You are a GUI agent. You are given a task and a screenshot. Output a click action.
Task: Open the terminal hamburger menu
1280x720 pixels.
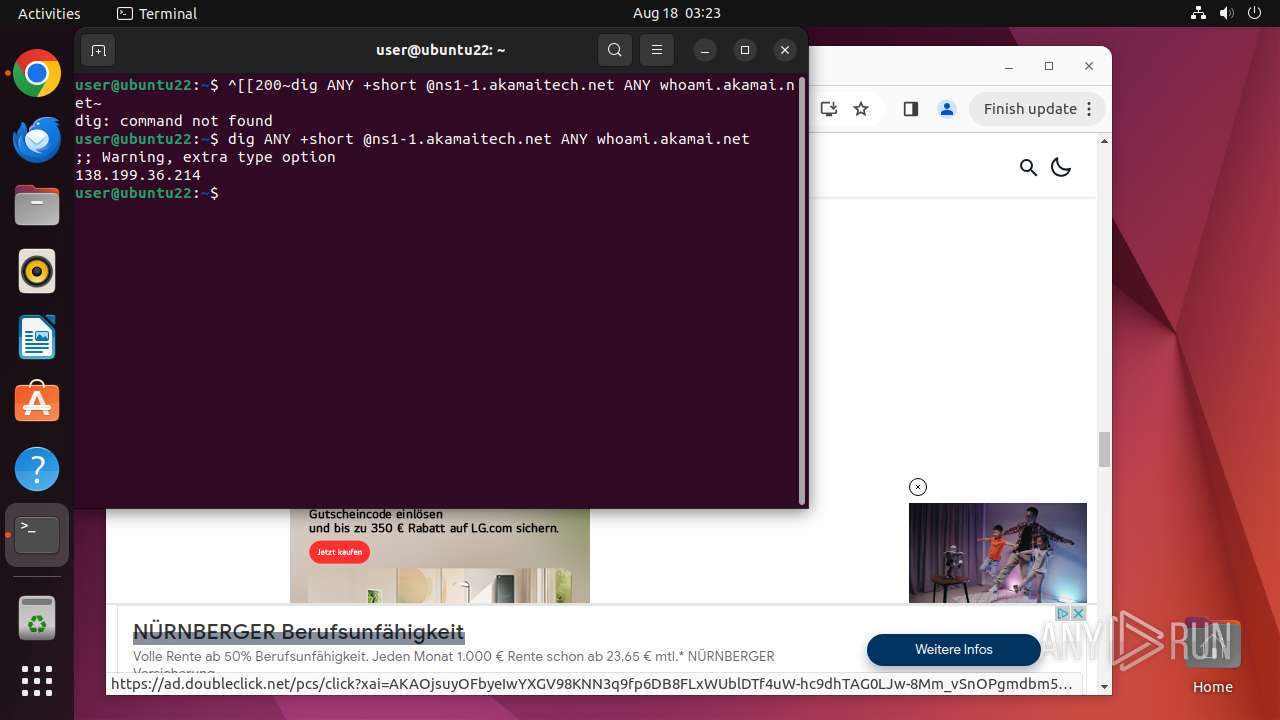(x=656, y=50)
